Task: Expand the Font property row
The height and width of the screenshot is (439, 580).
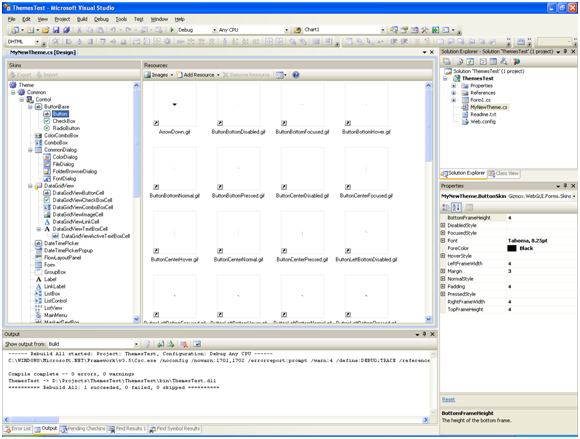Action: tap(443, 241)
